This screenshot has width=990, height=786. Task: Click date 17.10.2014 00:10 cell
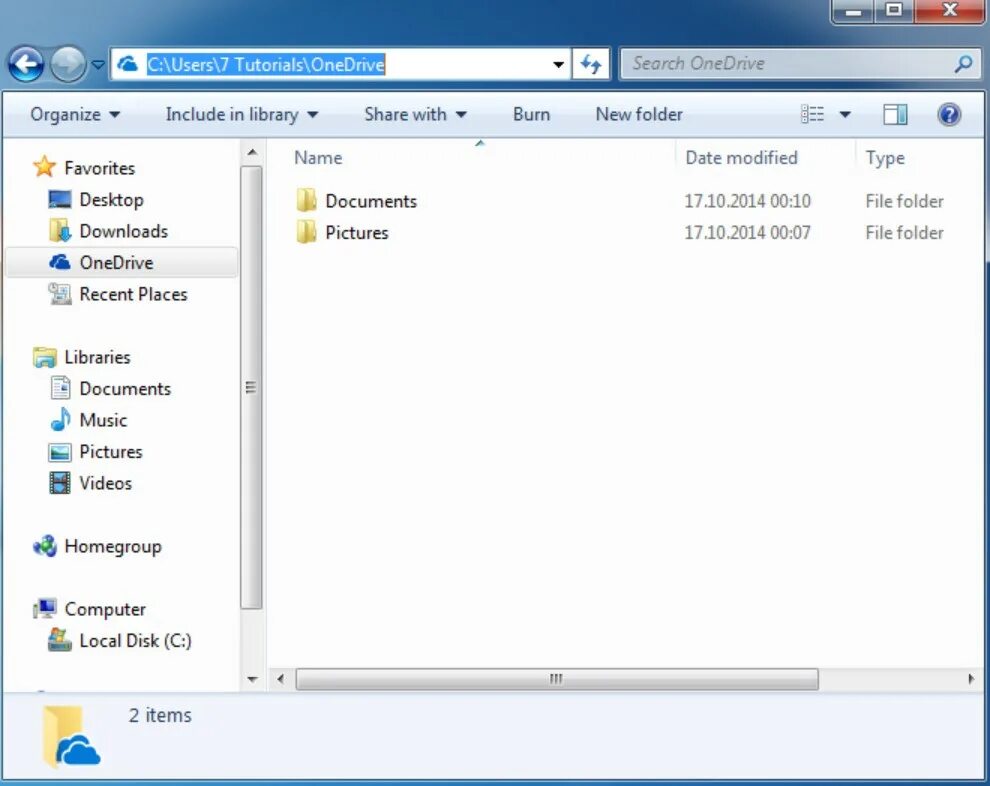[x=748, y=201]
